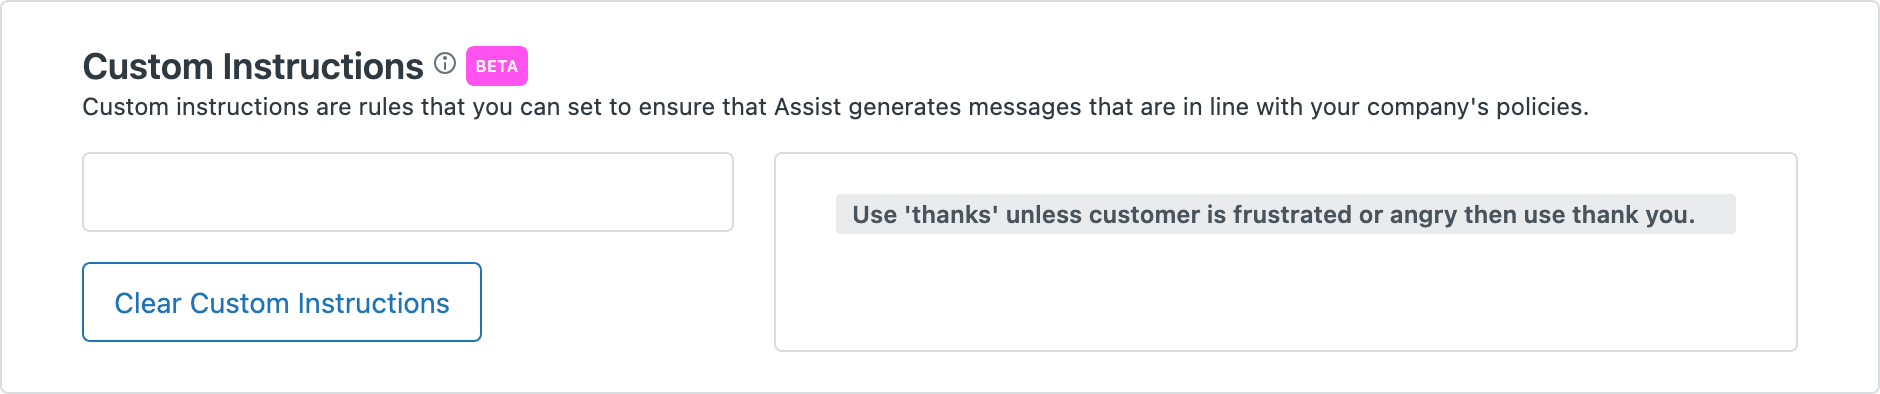Remove all rules with Clear Custom Instructions
1880x394 pixels.
(x=282, y=302)
